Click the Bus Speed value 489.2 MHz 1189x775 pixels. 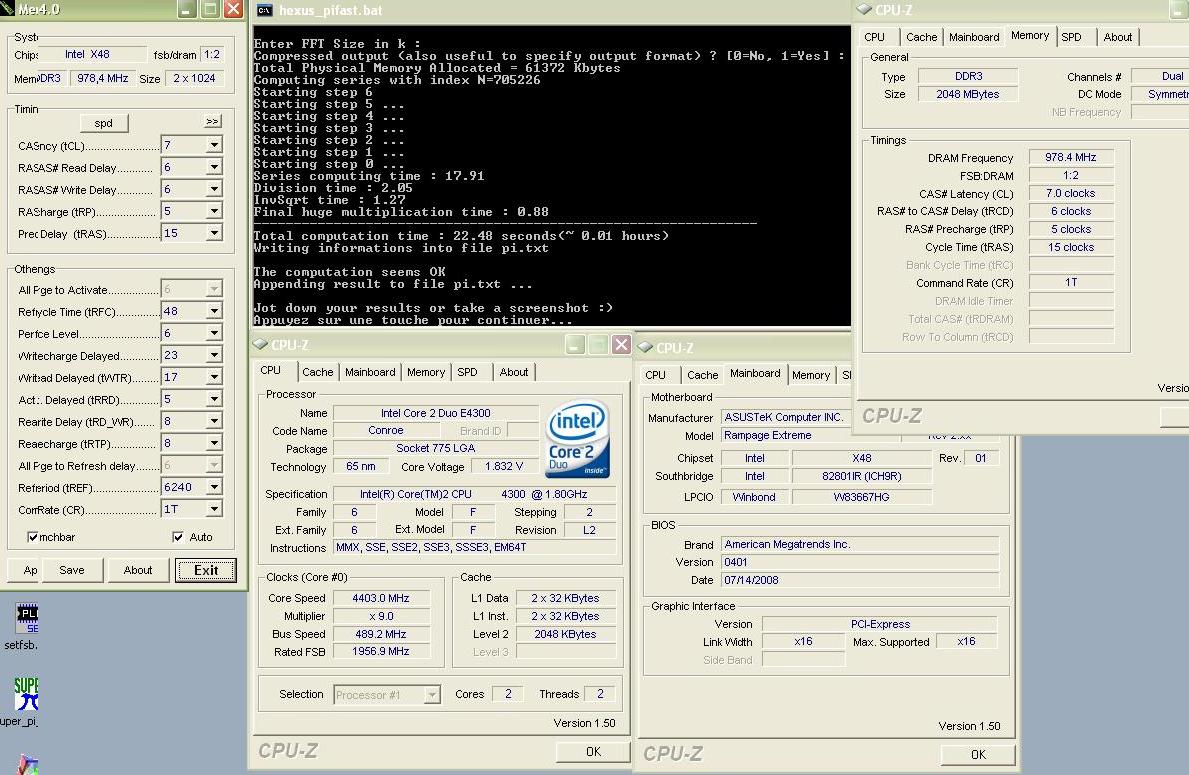coord(381,634)
